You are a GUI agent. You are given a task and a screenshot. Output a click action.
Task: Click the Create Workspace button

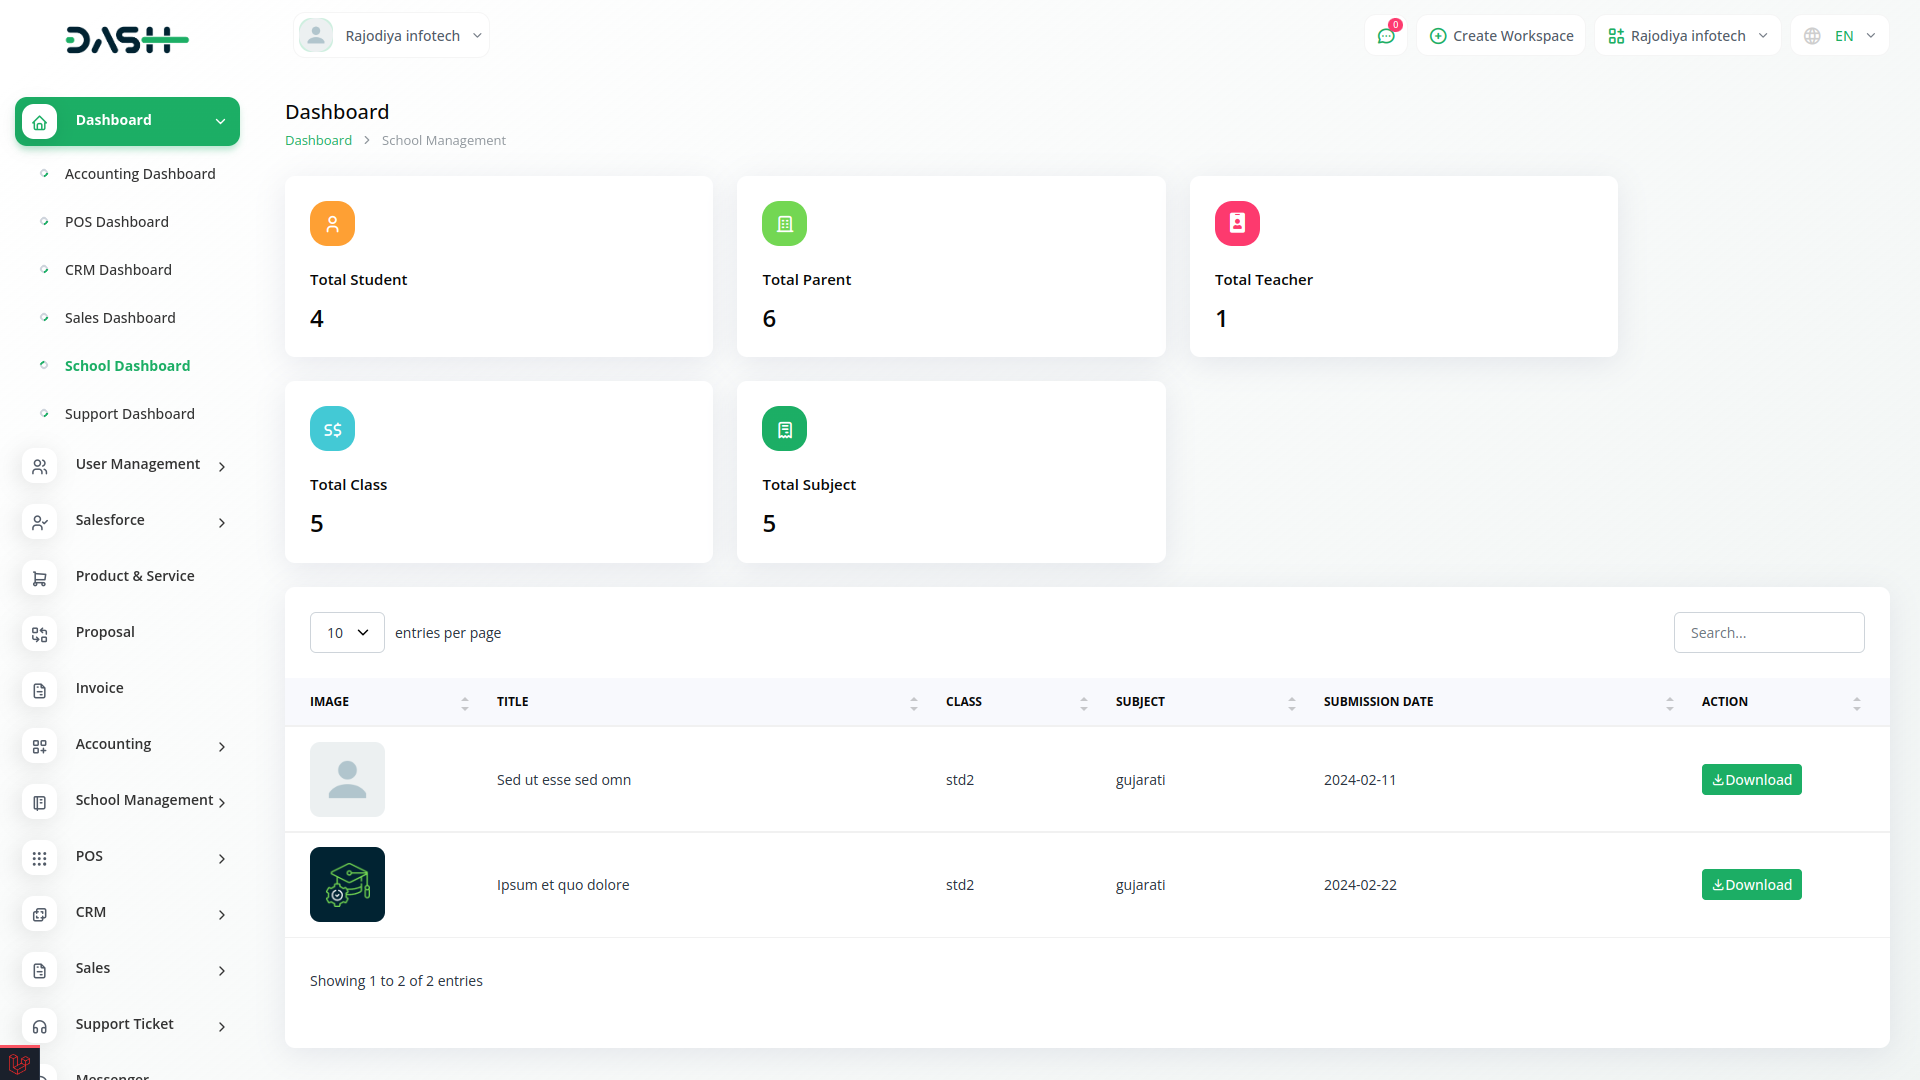(1501, 36)
